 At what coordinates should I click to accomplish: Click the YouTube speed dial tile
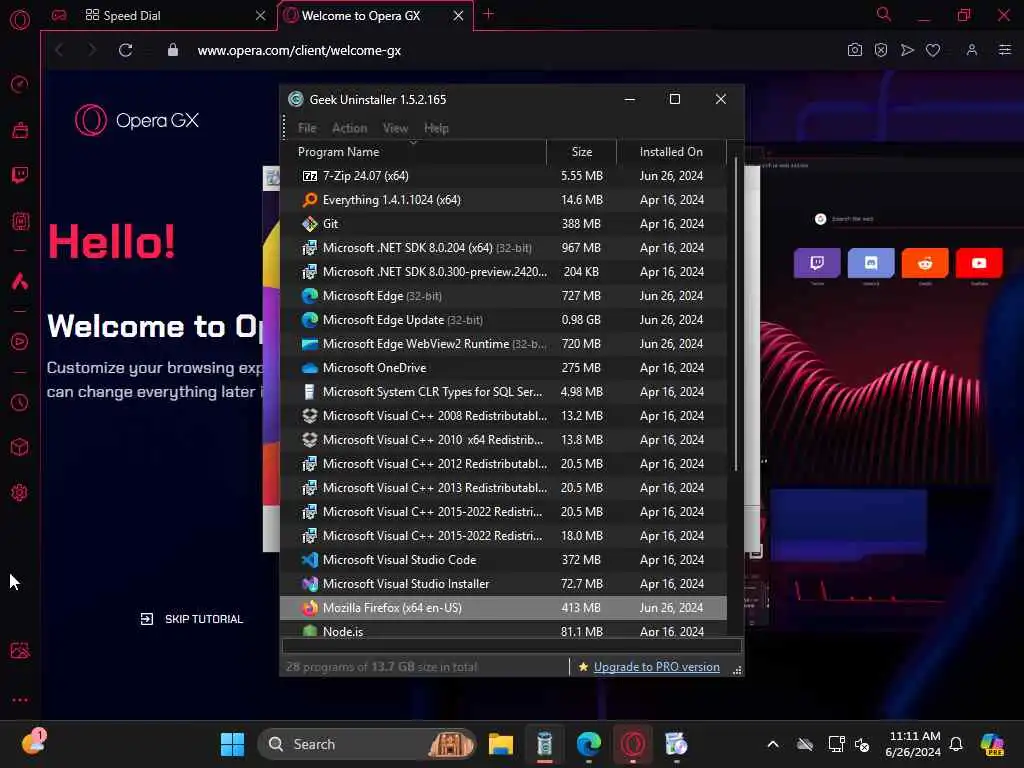(x=979, y=263)
